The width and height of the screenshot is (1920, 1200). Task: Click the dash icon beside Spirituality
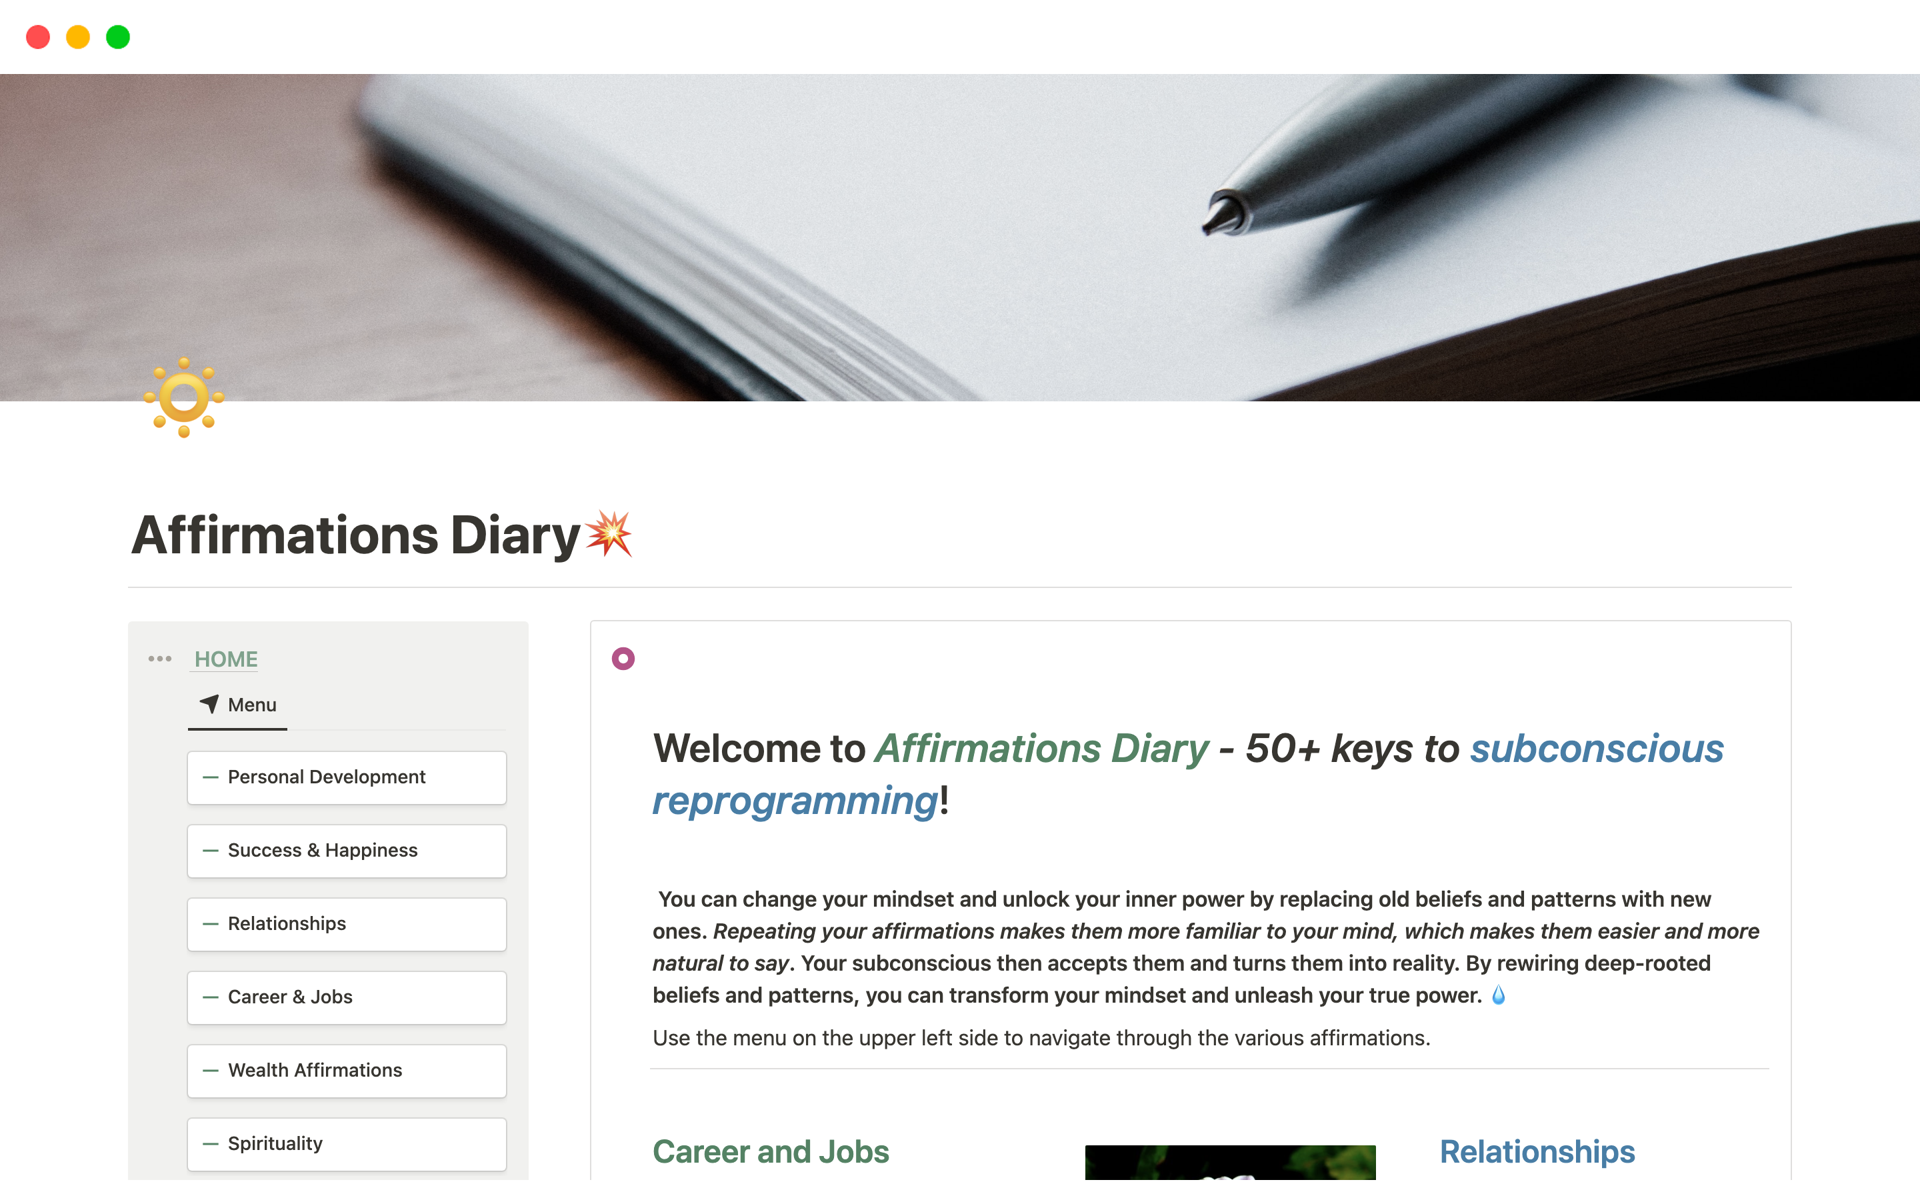(x=210, y=1142)
